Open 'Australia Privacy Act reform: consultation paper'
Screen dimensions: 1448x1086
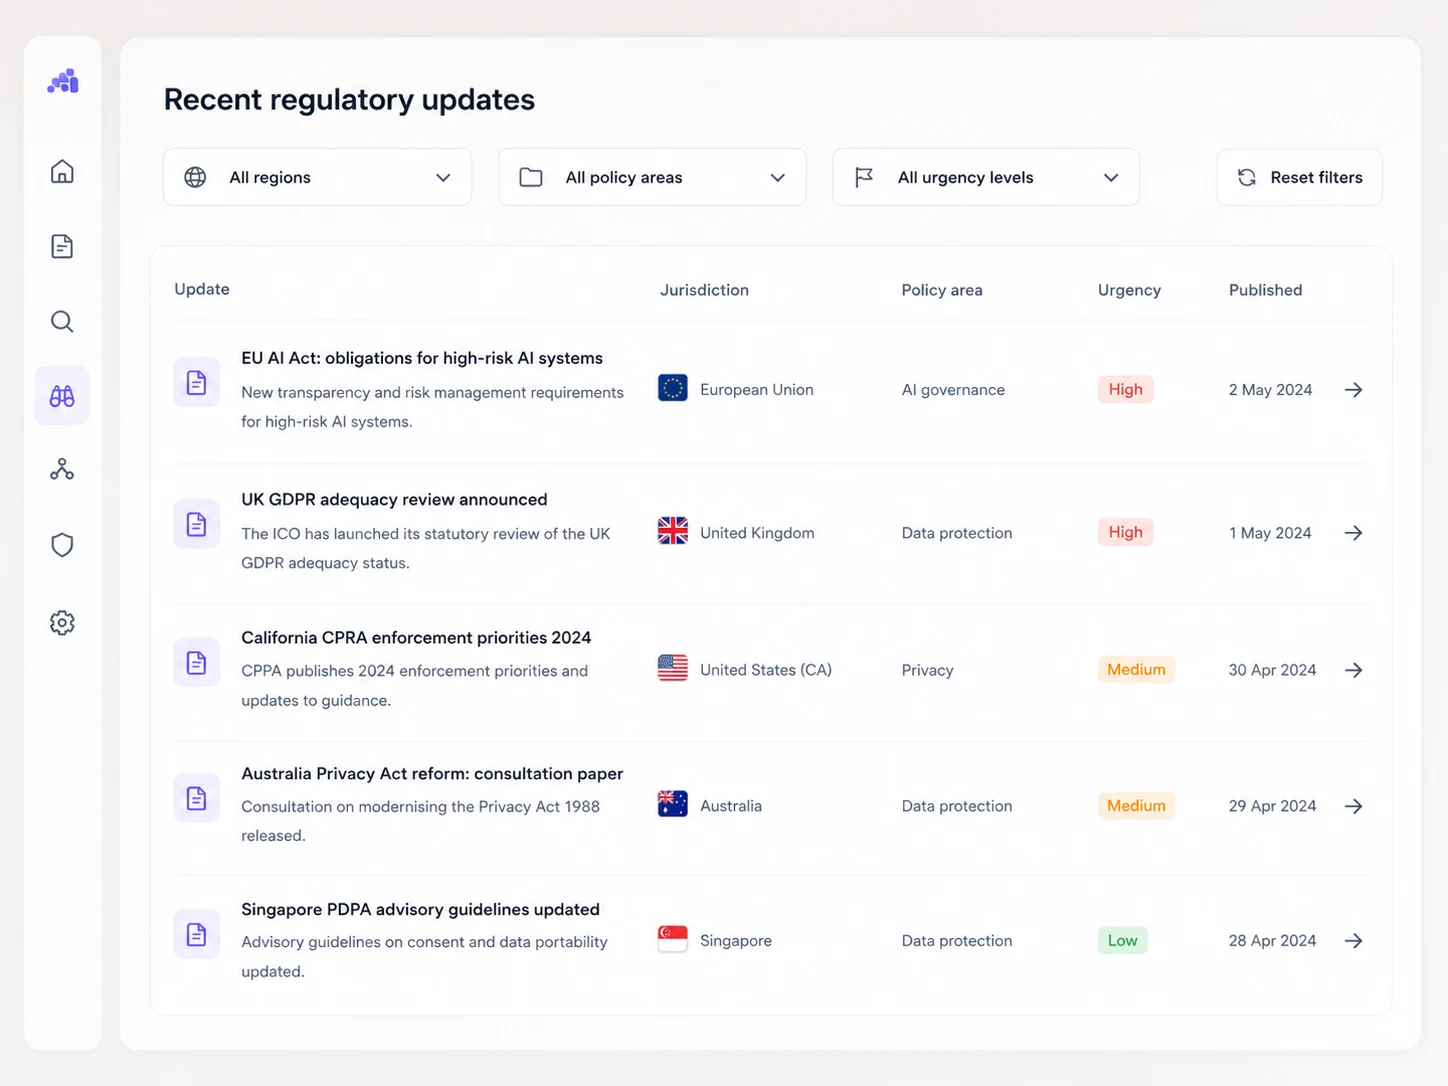(432, 773)
